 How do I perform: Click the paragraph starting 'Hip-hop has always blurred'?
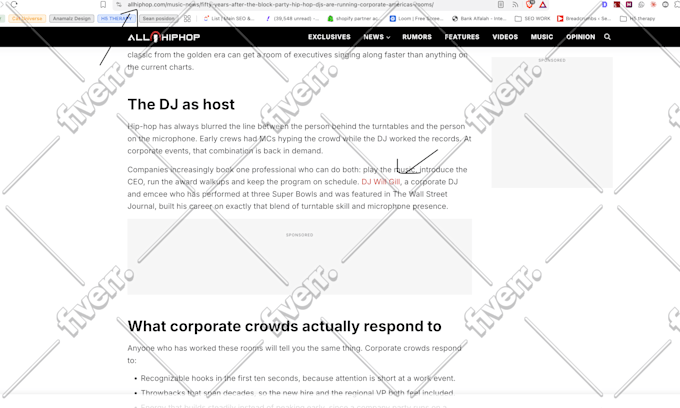[299, 139]
